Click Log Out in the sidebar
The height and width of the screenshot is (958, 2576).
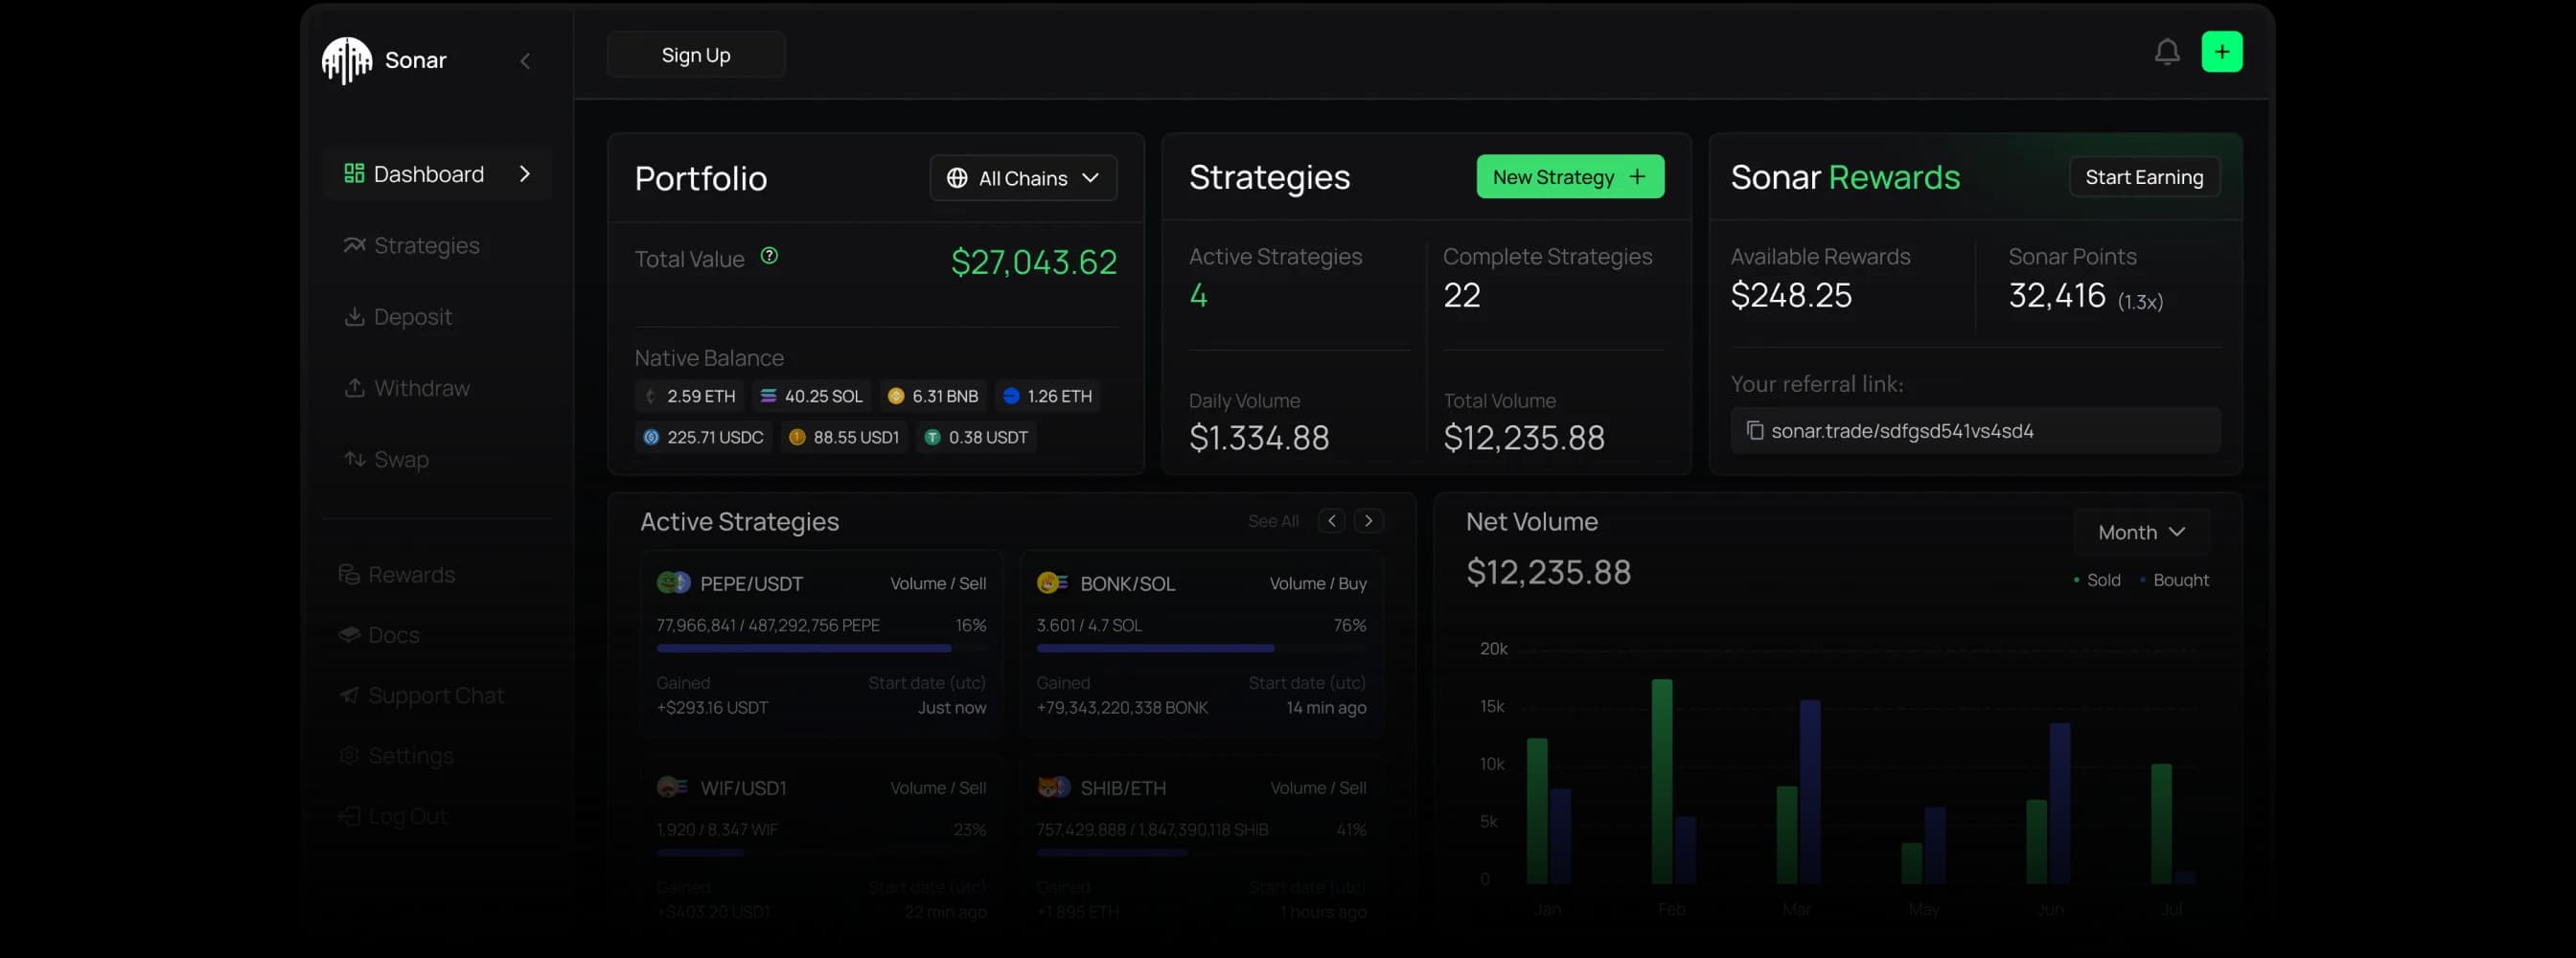(x=392, y=816)
